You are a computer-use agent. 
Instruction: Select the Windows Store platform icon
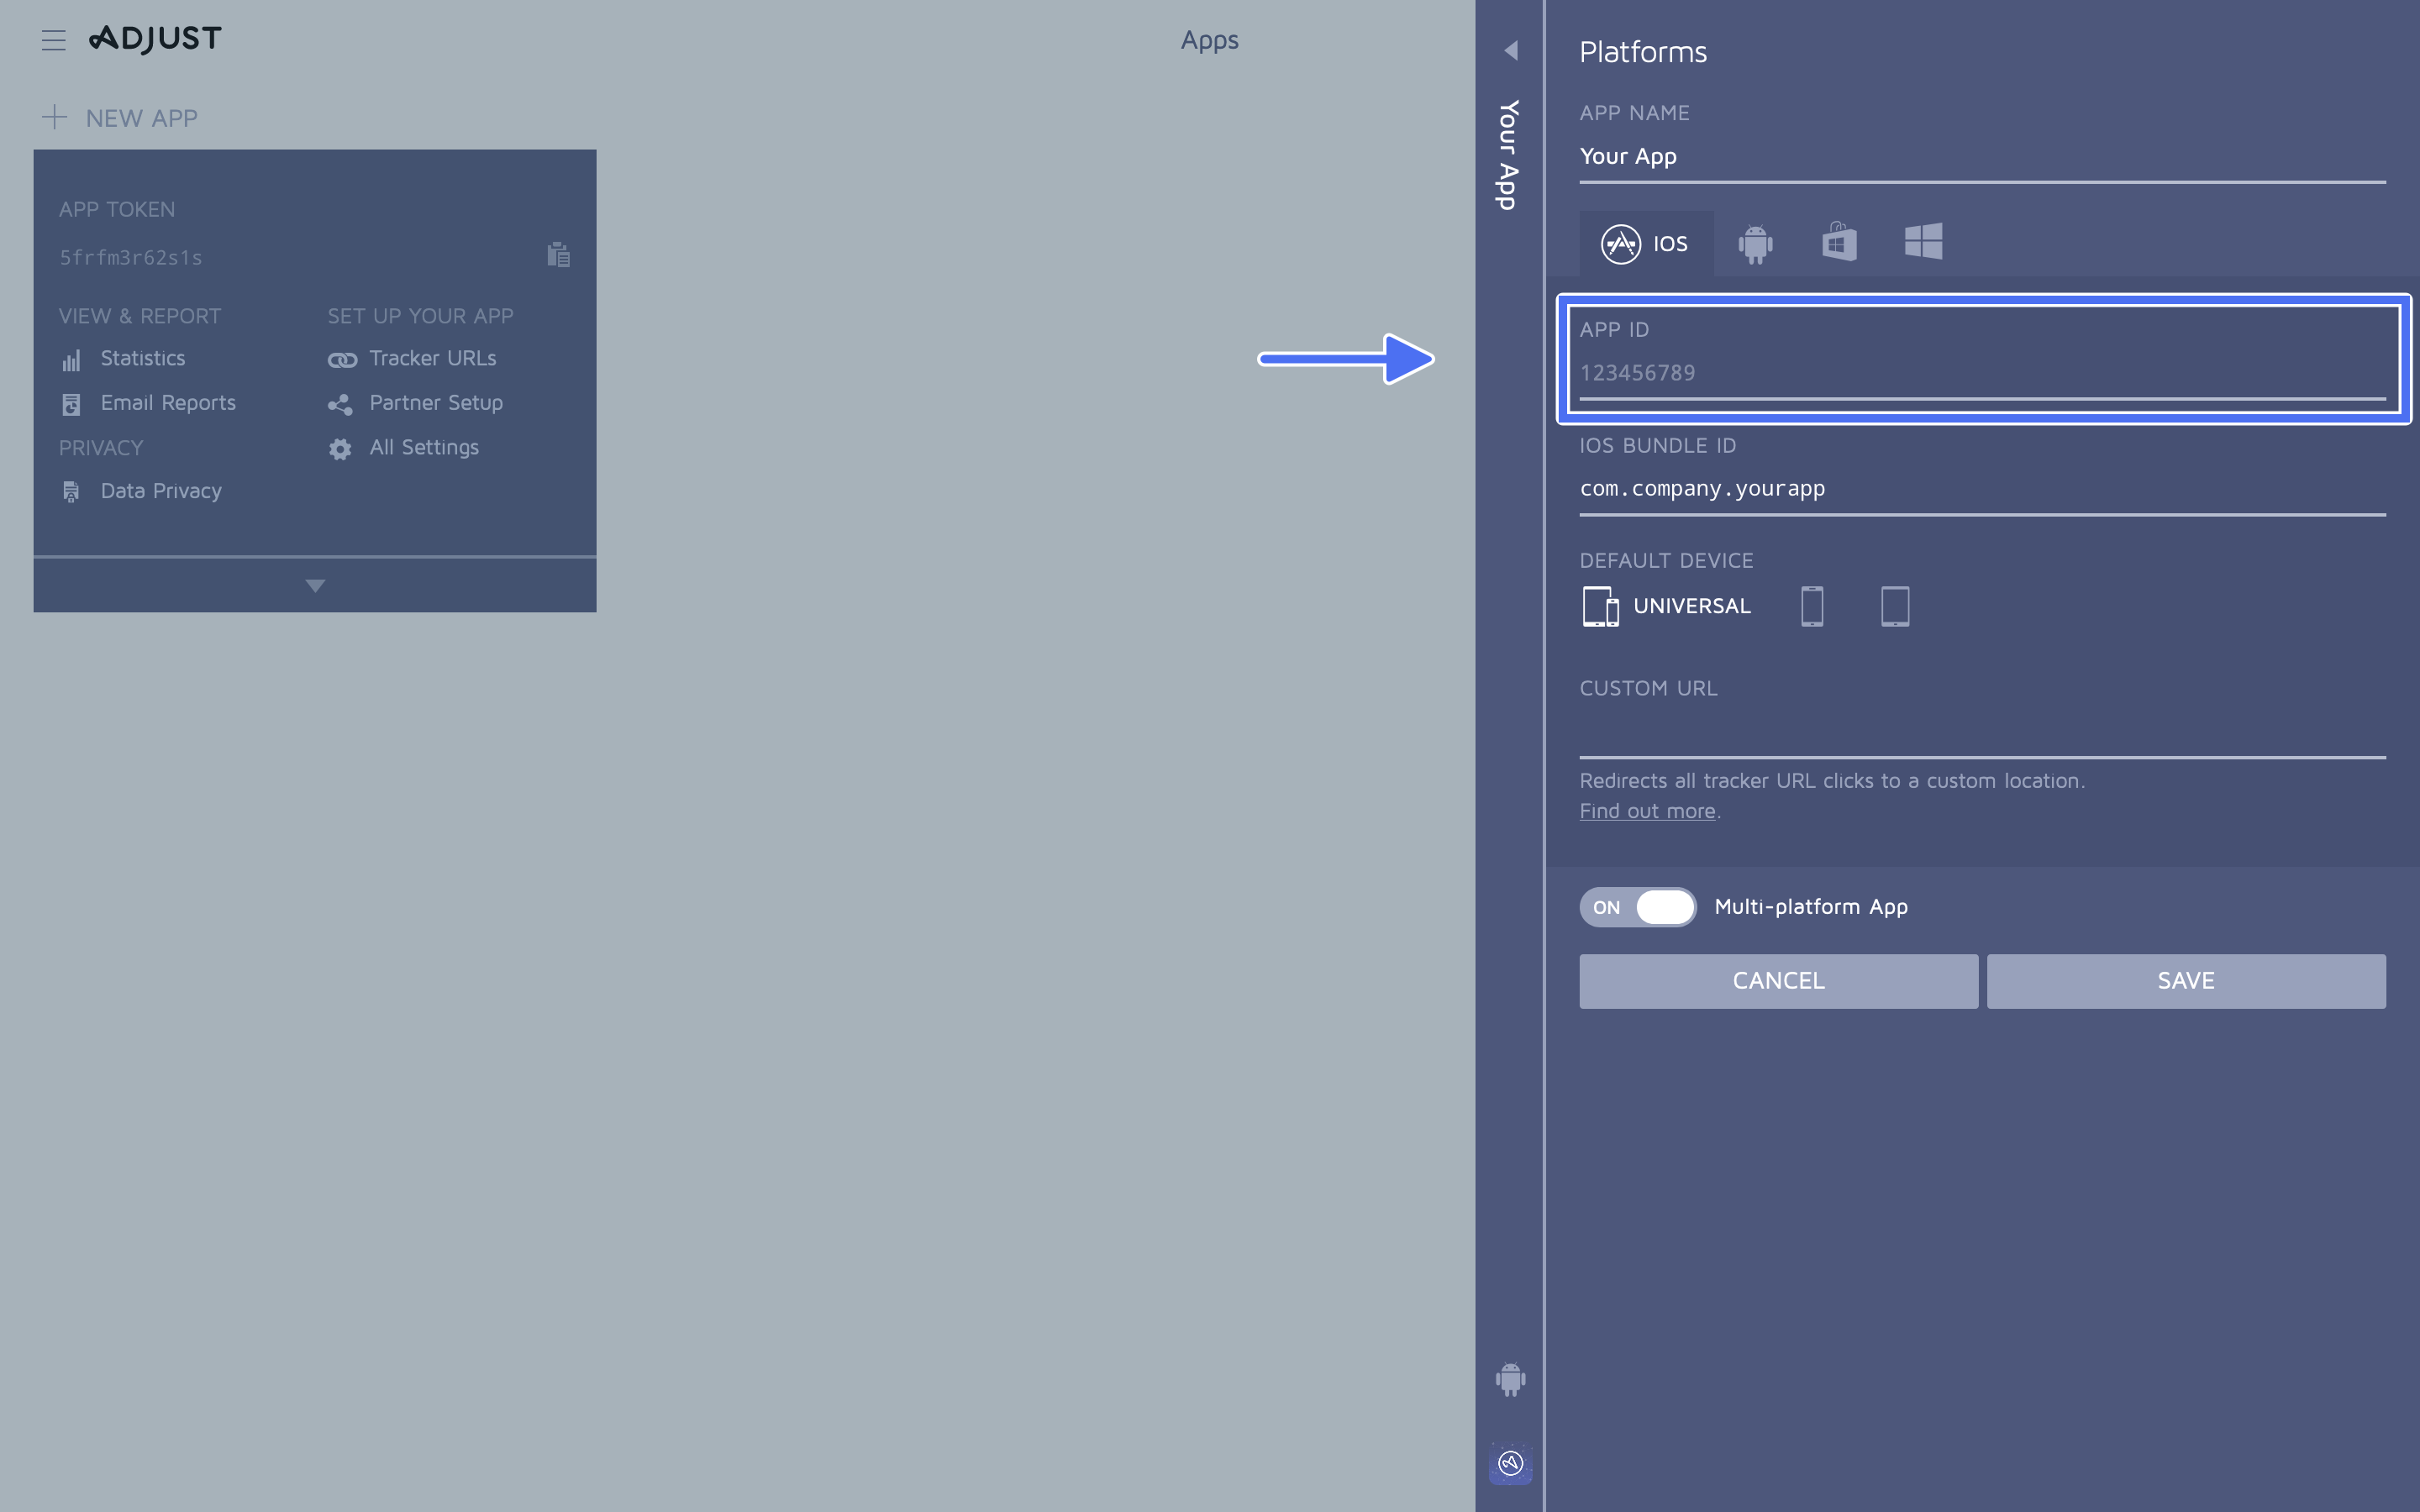pyautogui.click(x=1839, y=243)
